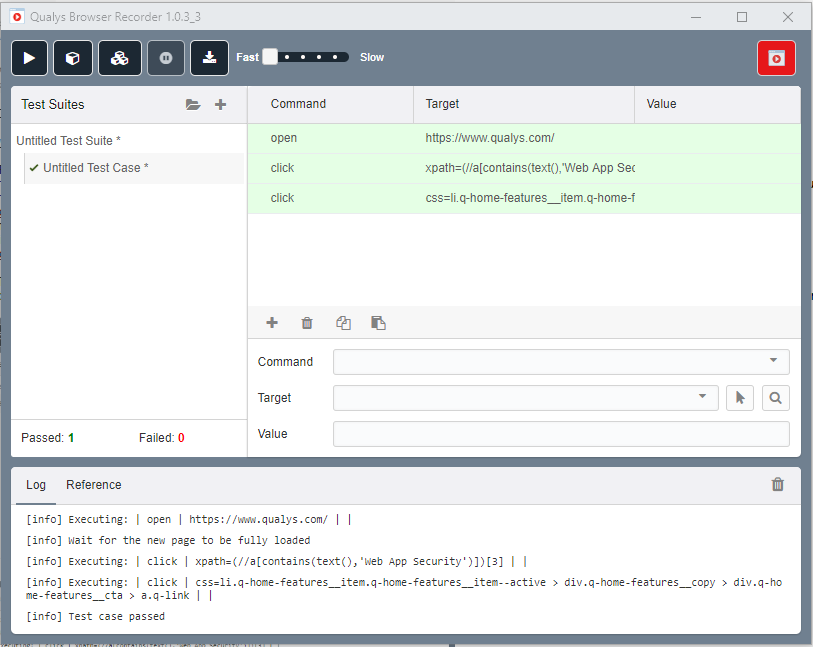Open the Command dropdown

coord(772,361)
